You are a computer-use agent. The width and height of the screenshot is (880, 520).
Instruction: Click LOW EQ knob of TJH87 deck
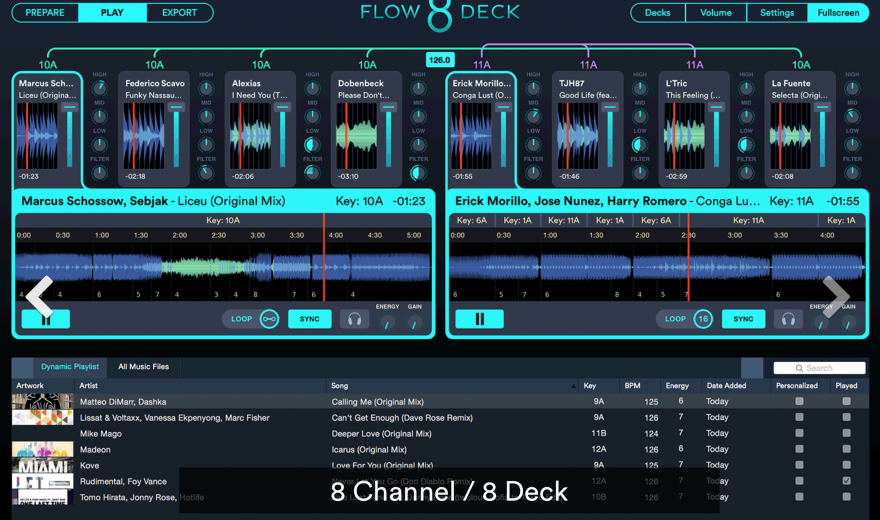640,144
